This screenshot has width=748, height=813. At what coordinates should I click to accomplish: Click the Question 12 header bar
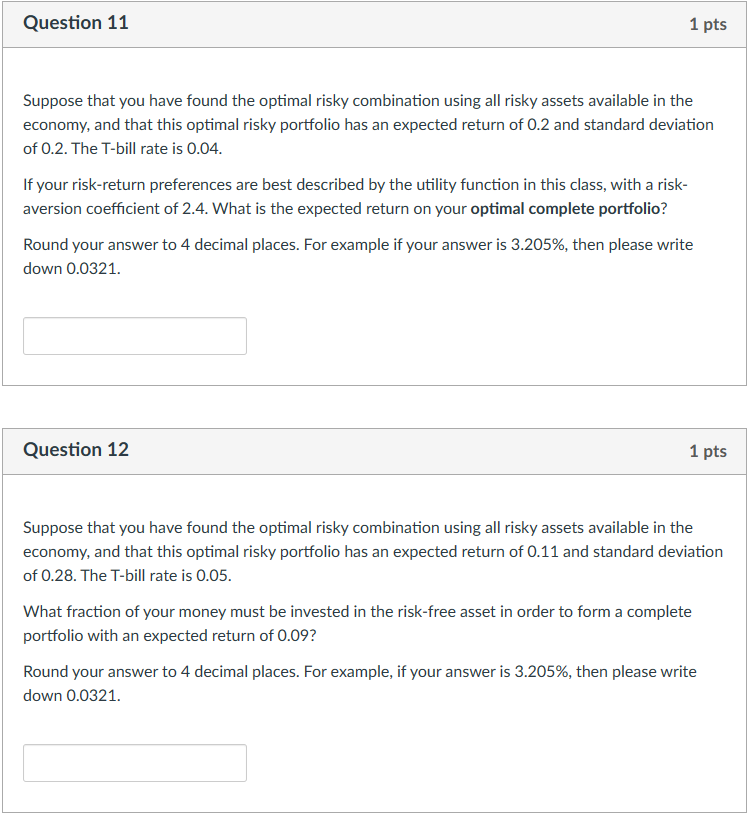(x=374, y=450)
